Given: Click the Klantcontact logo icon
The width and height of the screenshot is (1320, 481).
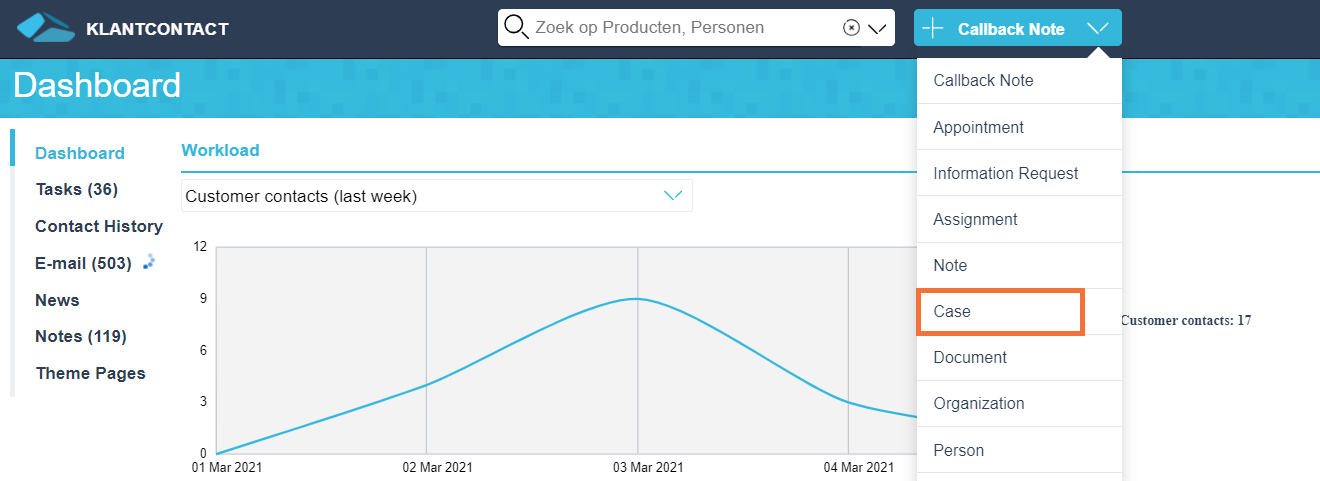Looking at the screenshot, I should [x=46, y=28].
